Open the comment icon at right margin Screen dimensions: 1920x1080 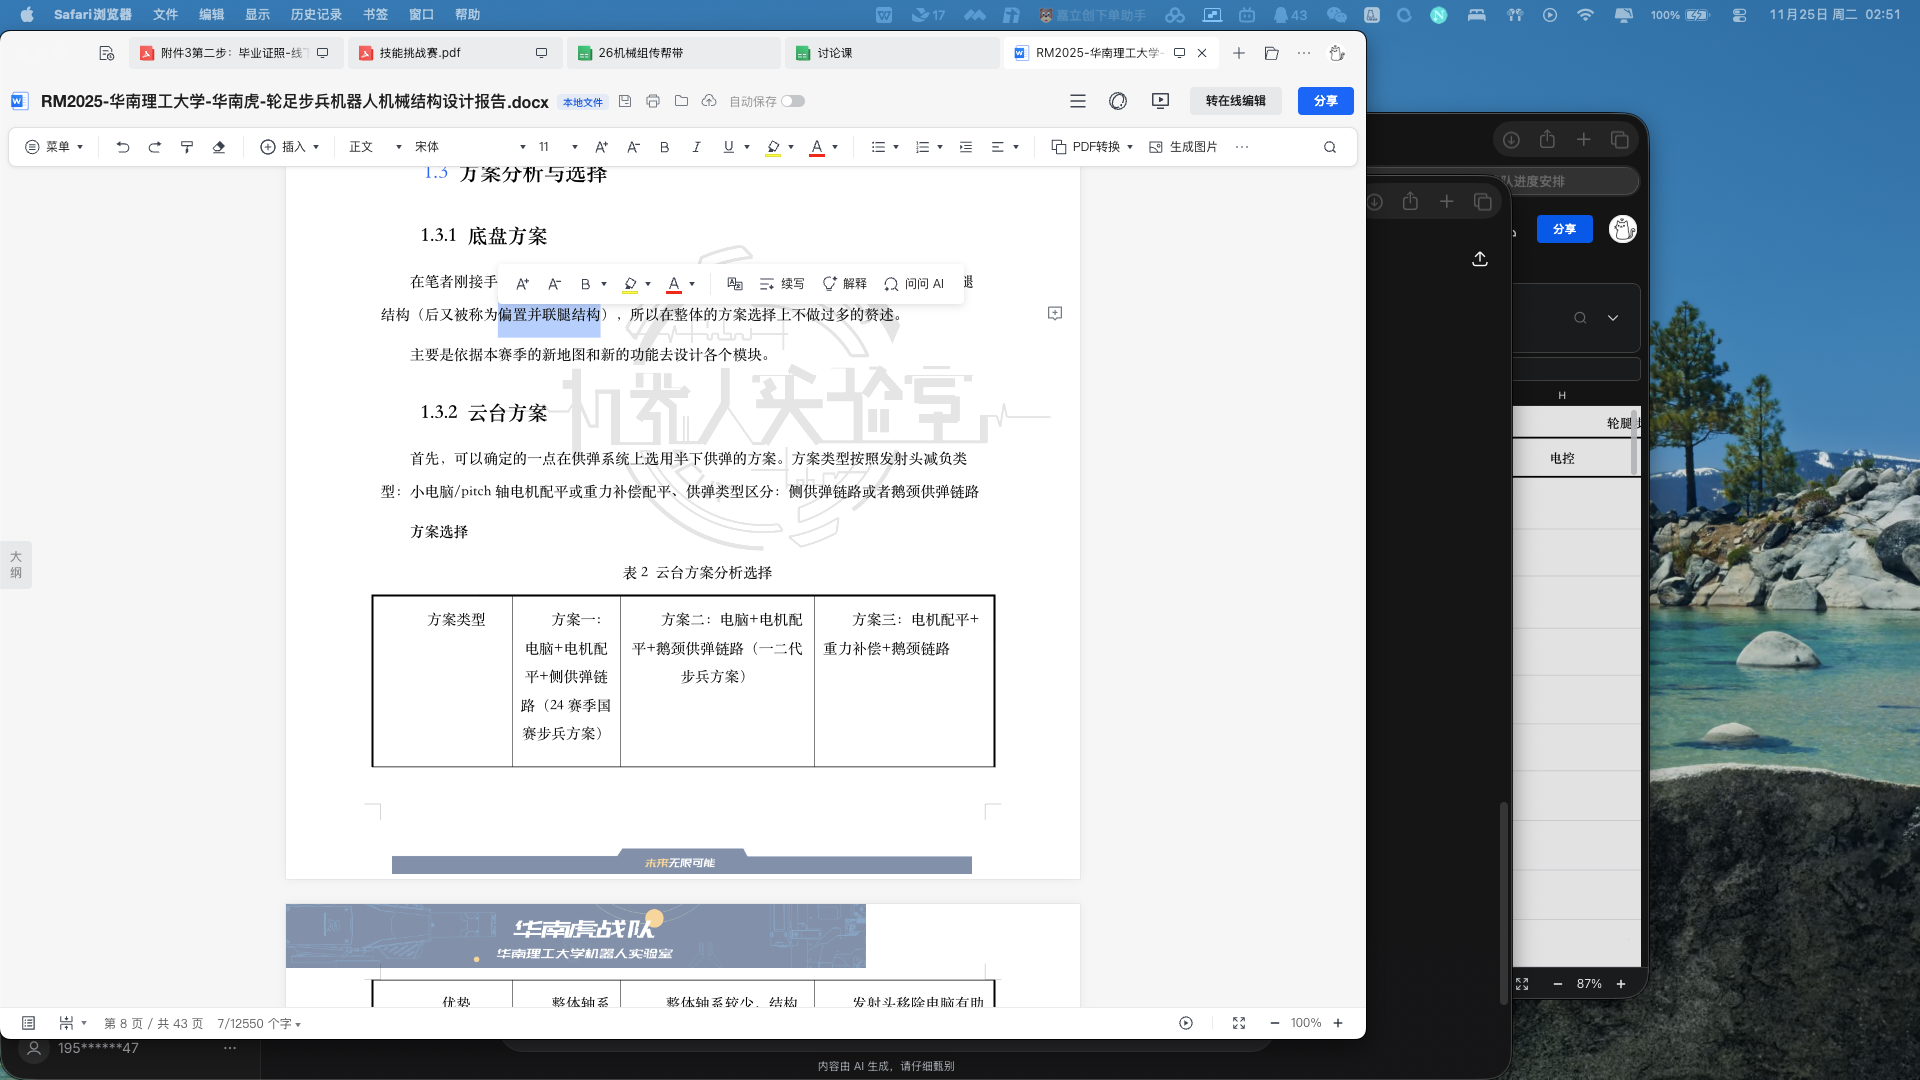pos(1055,314)
